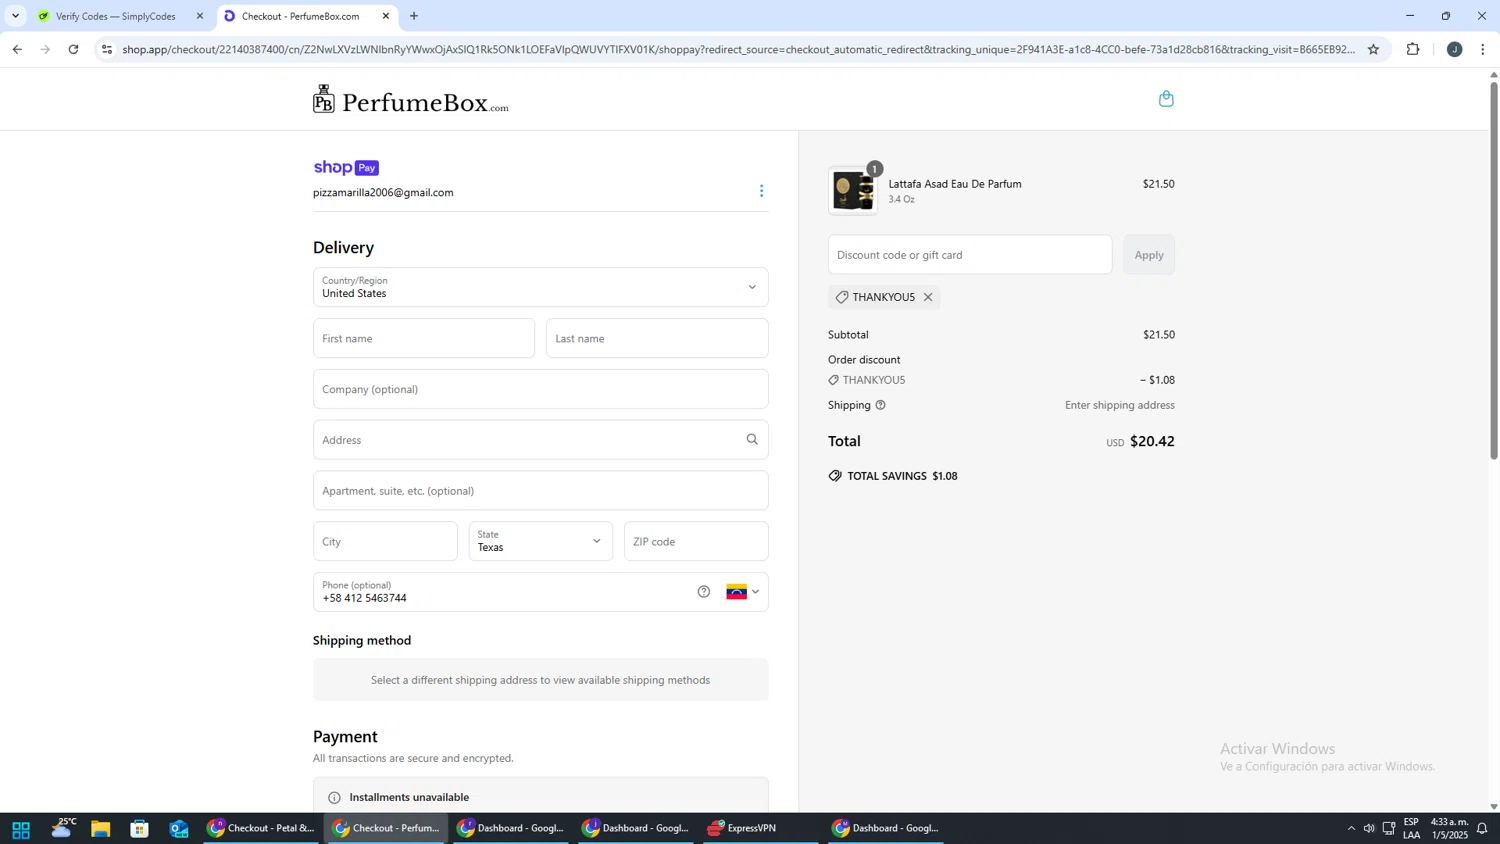The width and height of the screenshot is (1500, 844).
Task: Open the taskbar clock and date
Action: coord(1449,828)
